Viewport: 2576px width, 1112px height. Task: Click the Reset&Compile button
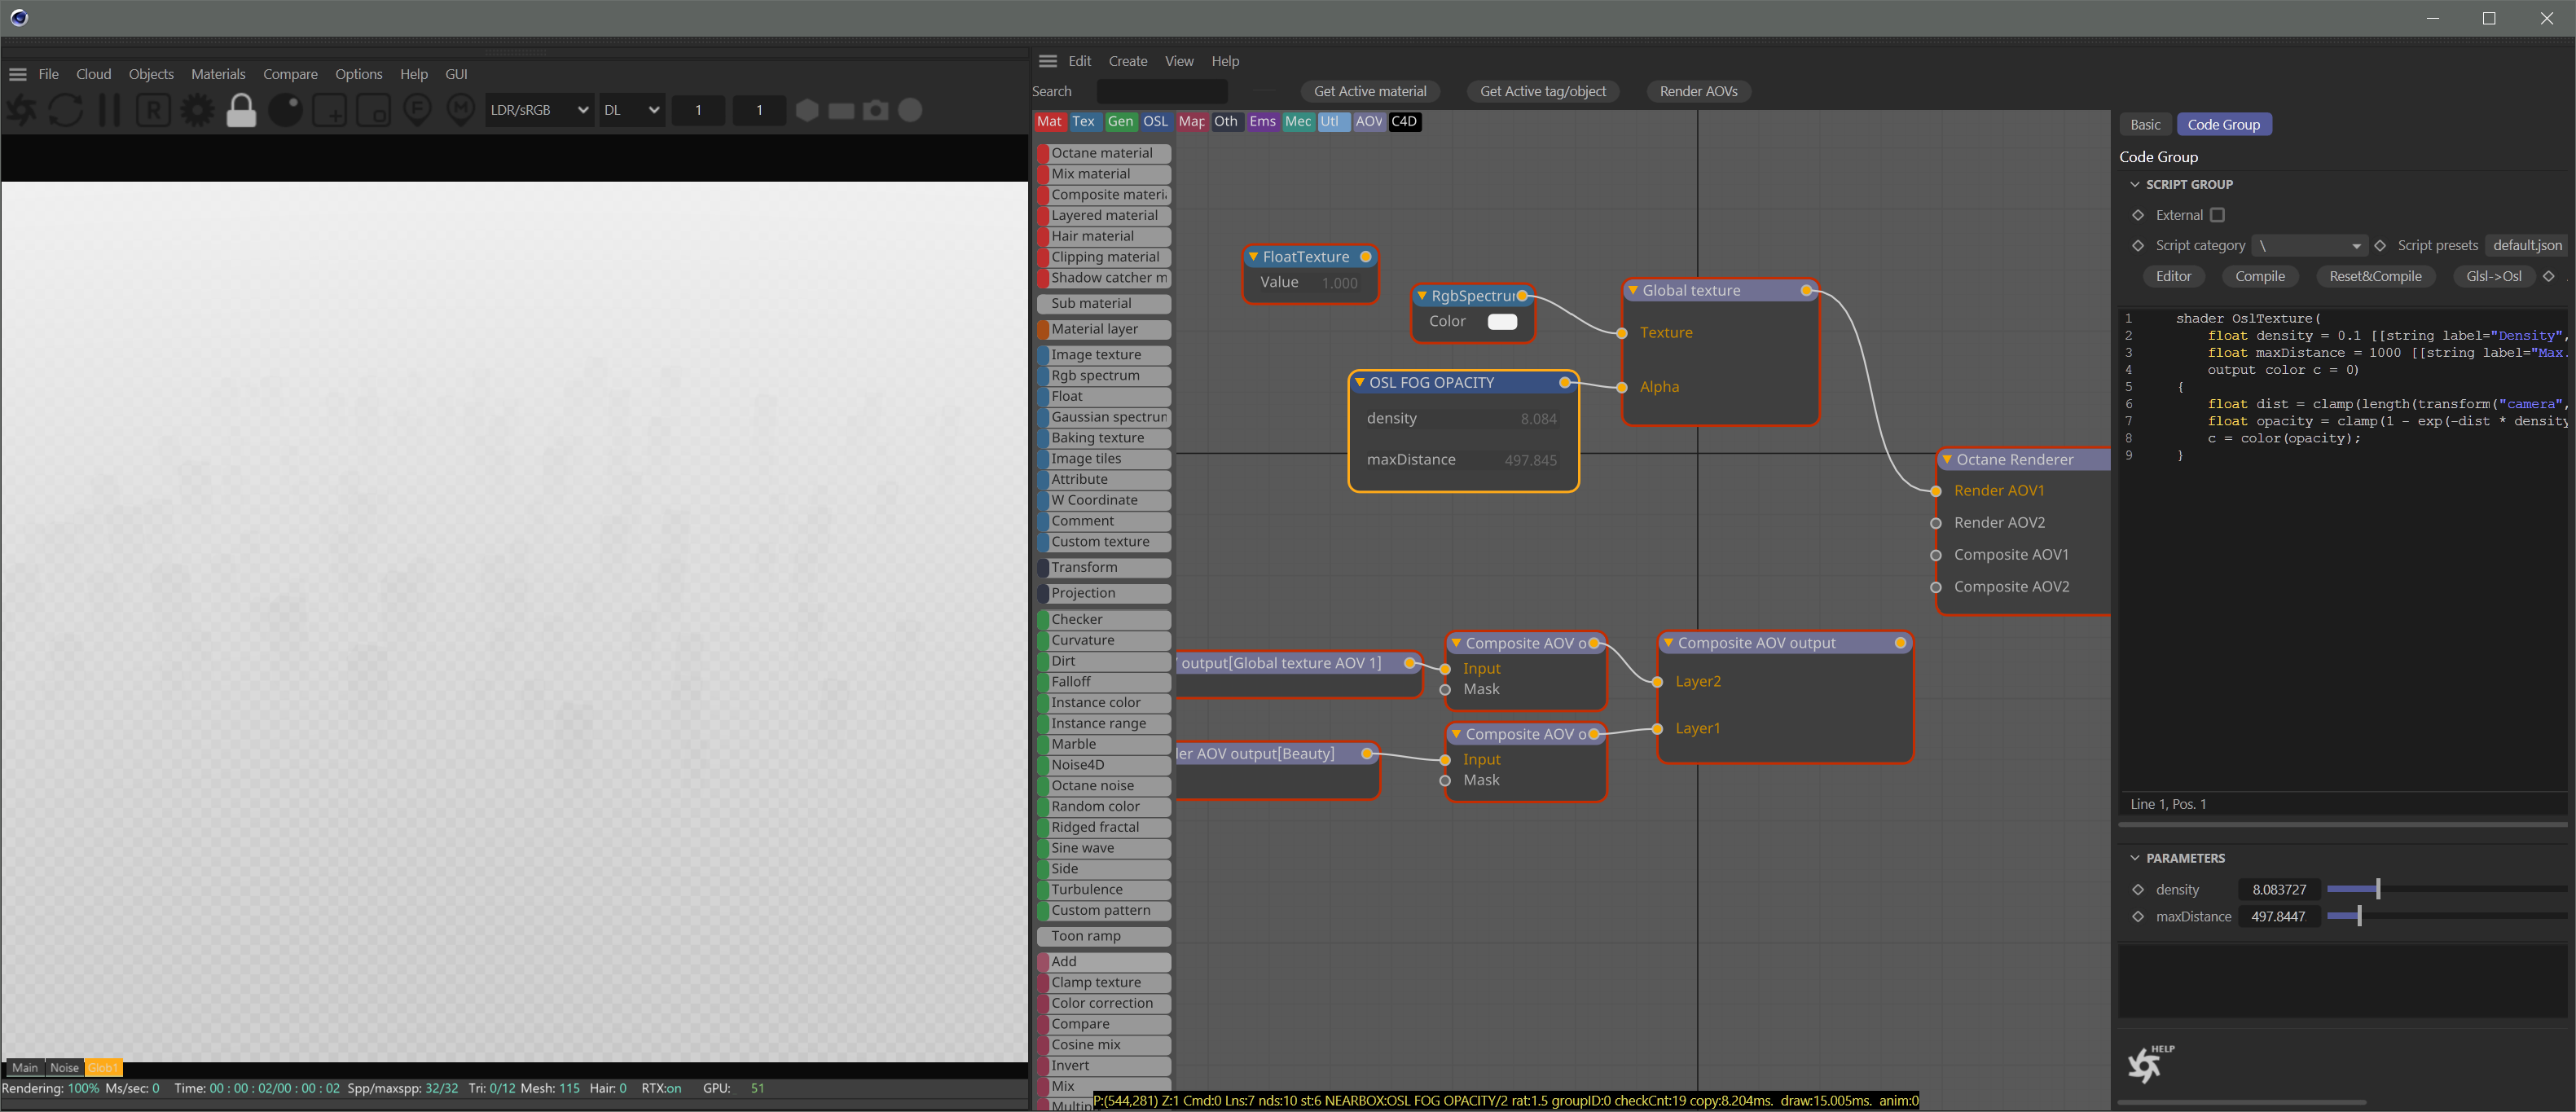2375,277
